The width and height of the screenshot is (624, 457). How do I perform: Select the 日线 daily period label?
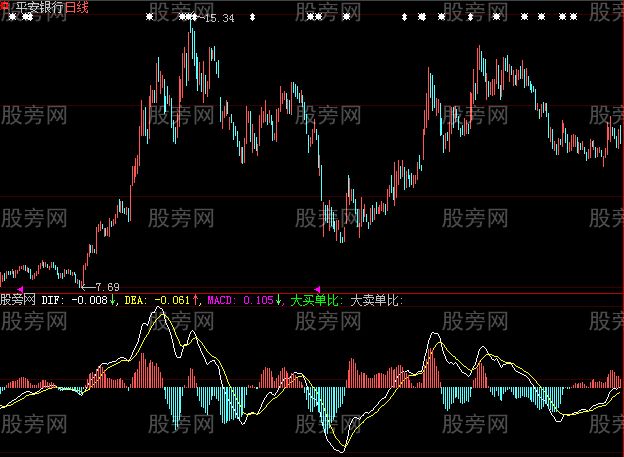tap(76, 7)
